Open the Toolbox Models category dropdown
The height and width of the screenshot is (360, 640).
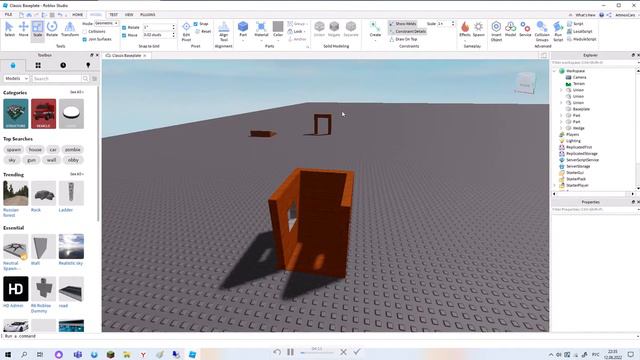tap(16, 78)
